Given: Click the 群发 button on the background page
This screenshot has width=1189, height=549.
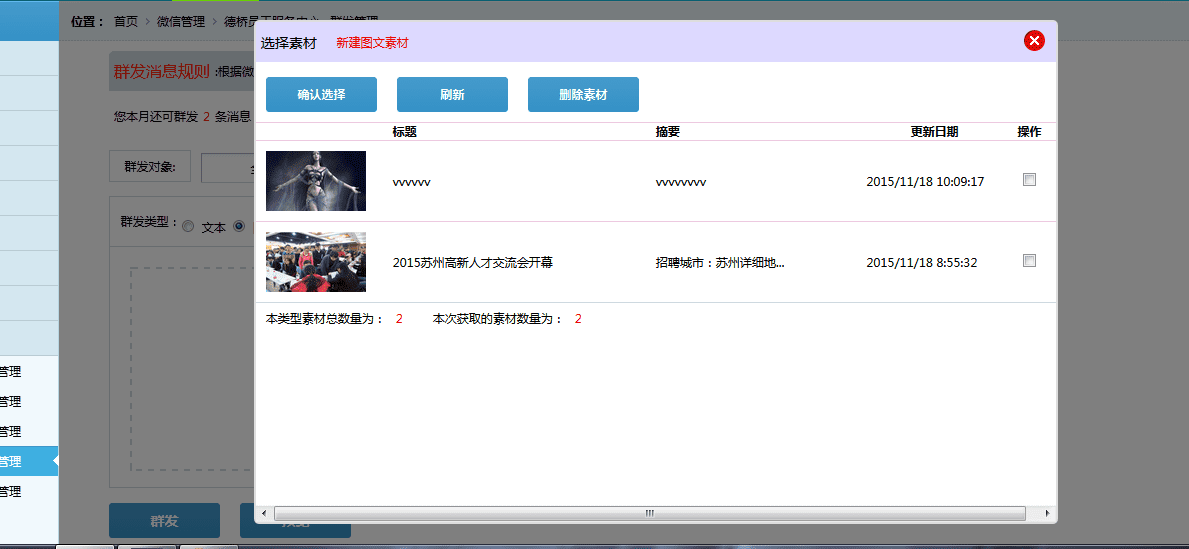Looking at the screenshot, I should (165, 521).
